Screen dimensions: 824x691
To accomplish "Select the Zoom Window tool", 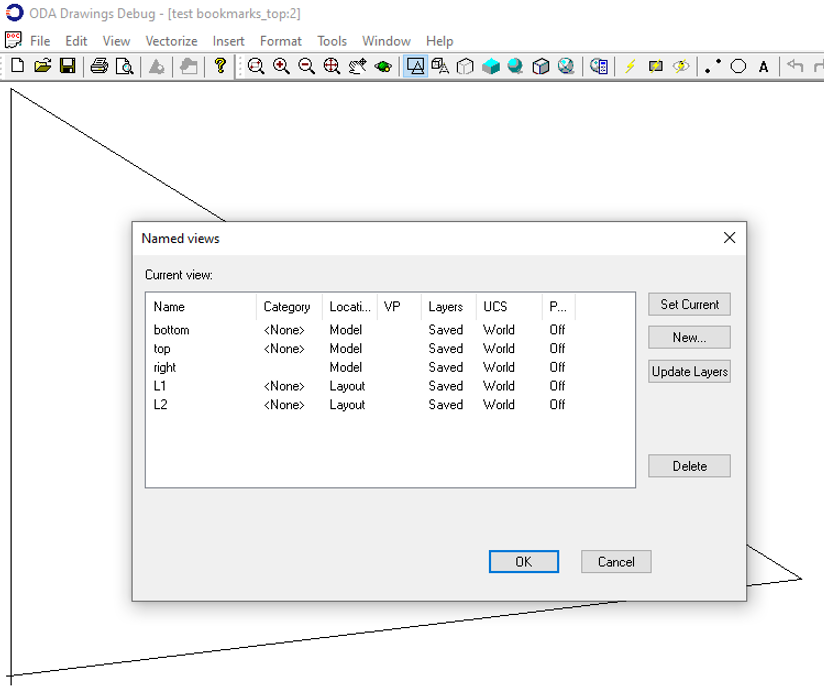I will [x=253, y=69].
